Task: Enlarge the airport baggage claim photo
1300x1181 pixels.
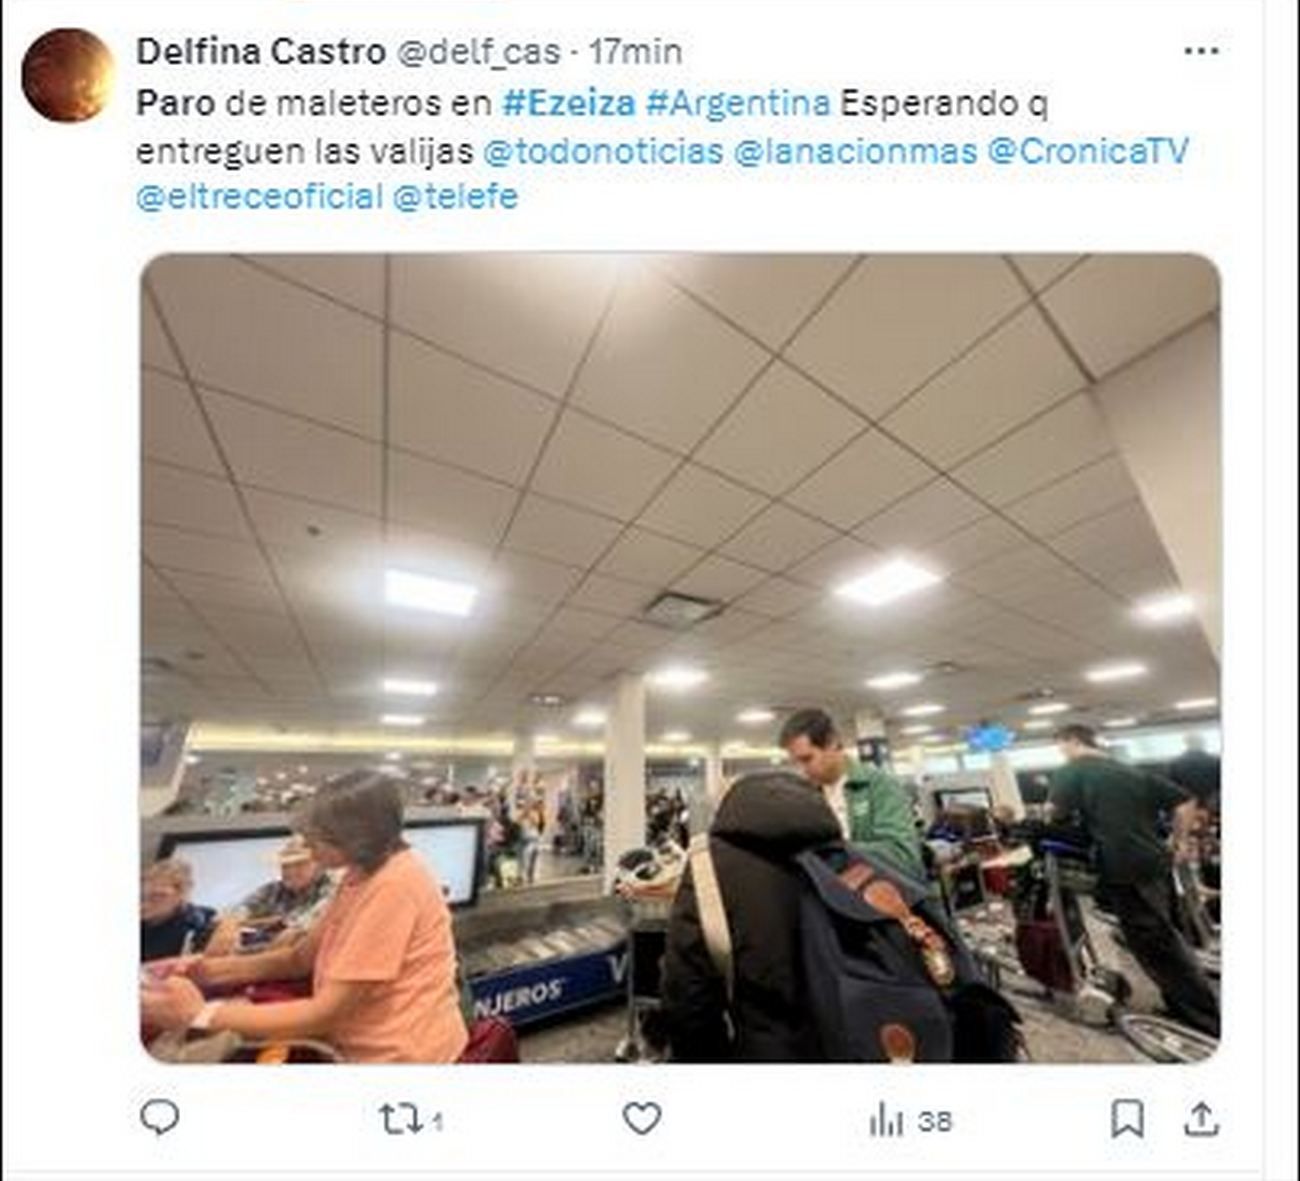Action: (680, 658)
